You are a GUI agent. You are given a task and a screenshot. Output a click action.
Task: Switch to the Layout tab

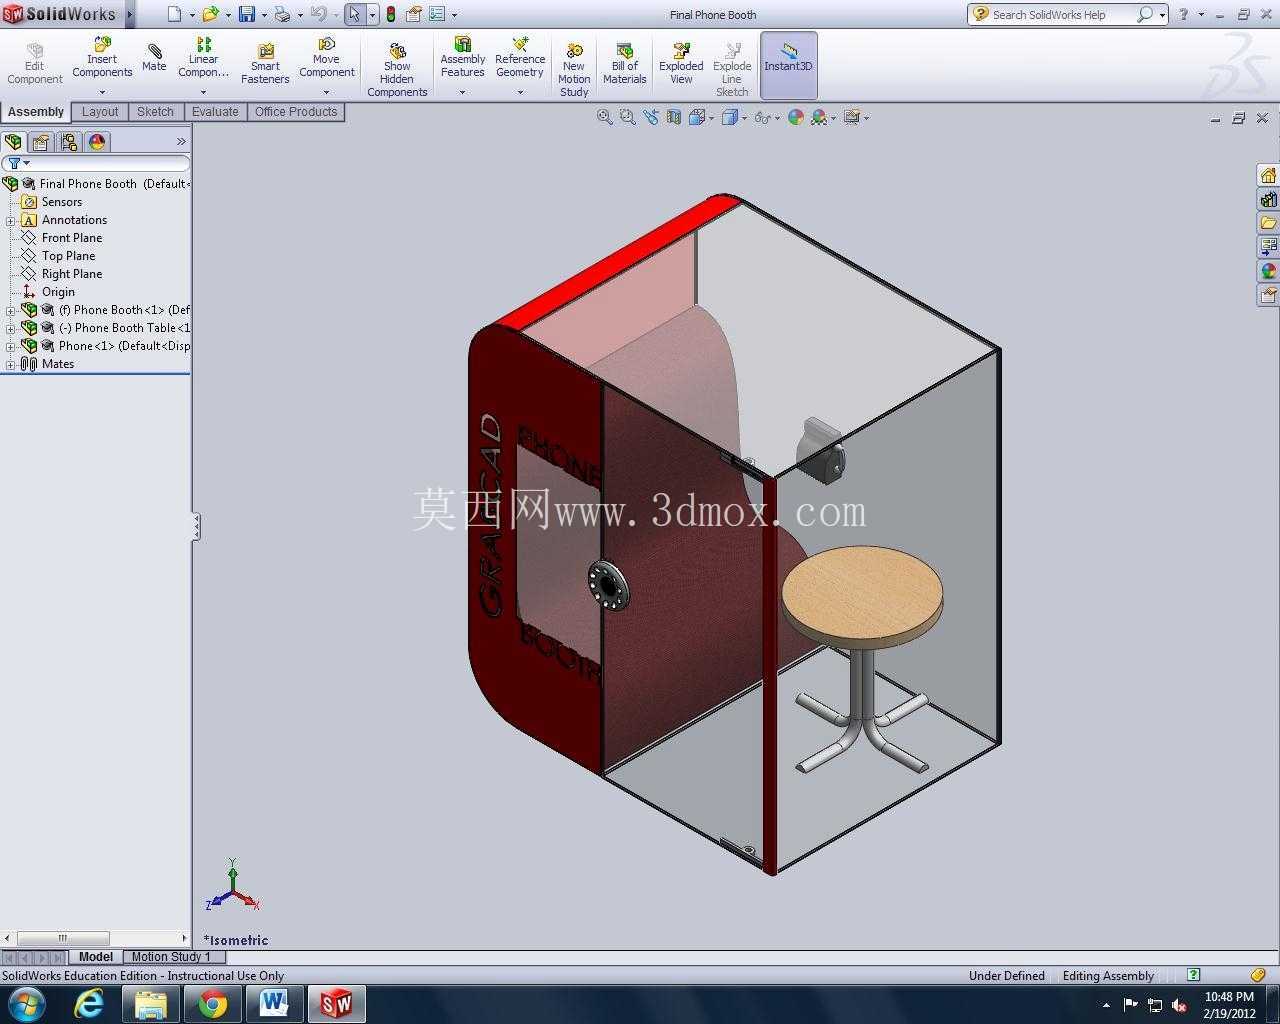[100, 112]
